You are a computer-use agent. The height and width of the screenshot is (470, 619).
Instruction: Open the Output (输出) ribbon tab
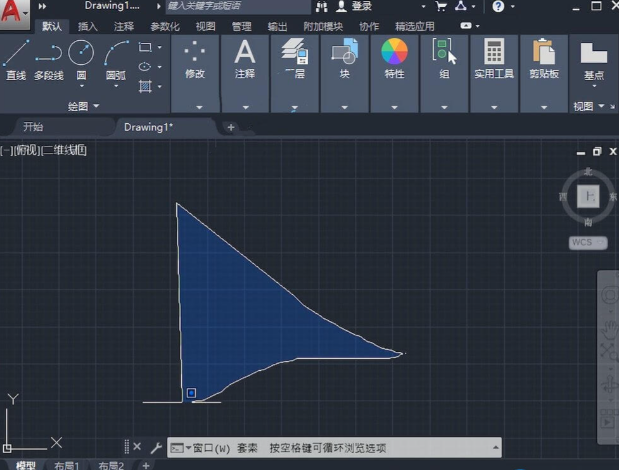[277, 26]
